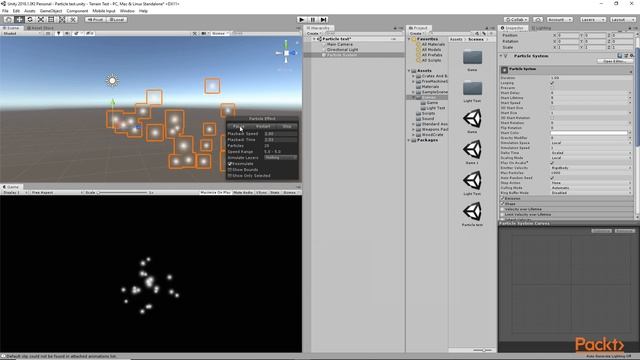Toggle the Emission module checkbox
This screenshot has height=360, width=640.
502,198
